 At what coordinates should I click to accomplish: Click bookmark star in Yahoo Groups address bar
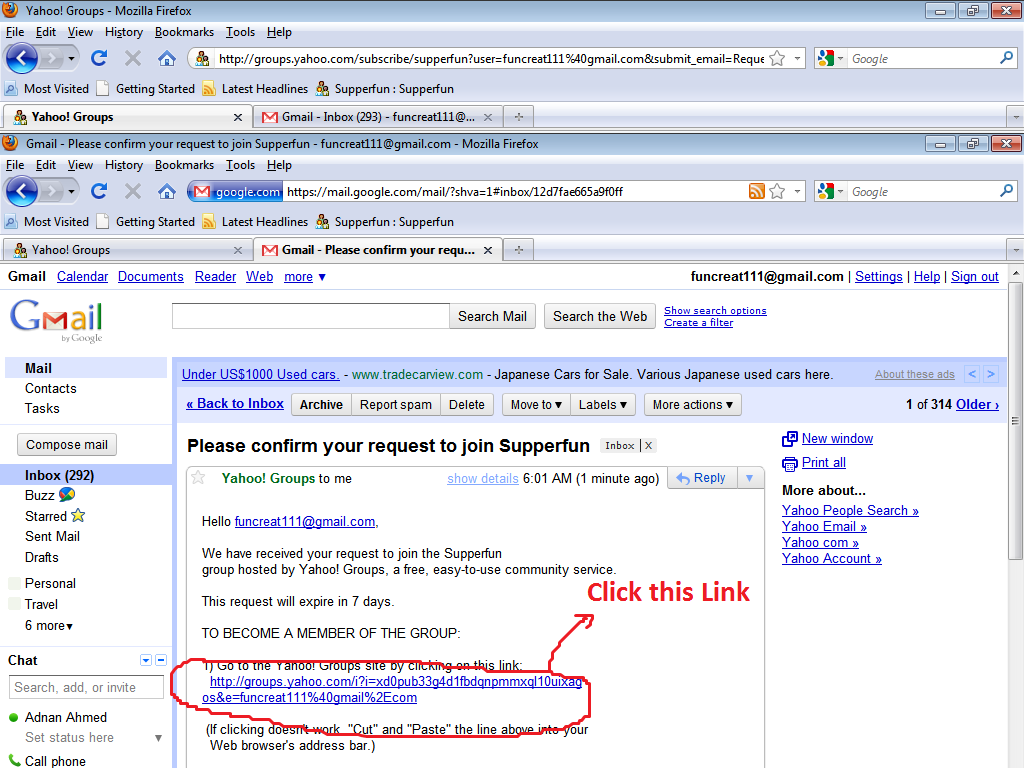(x=776, y=59)
